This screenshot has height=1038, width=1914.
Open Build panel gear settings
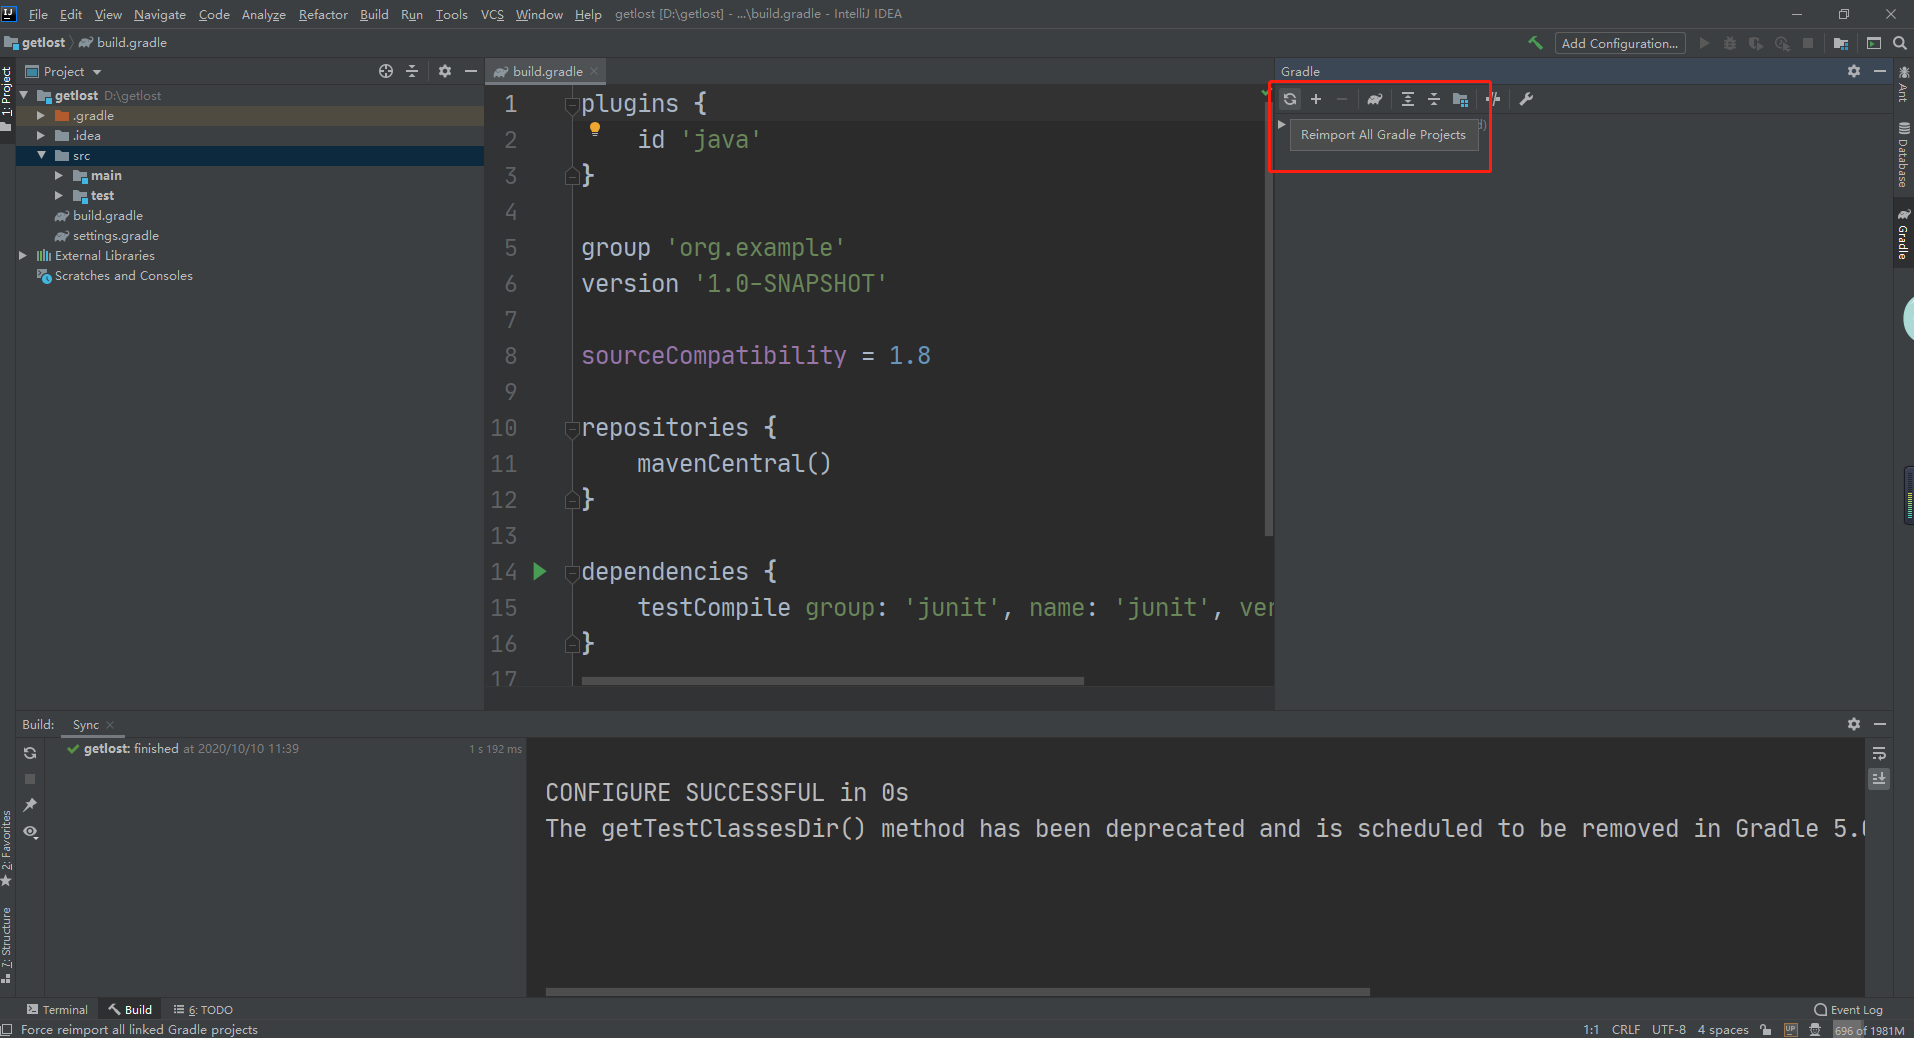pos(1853,723)
